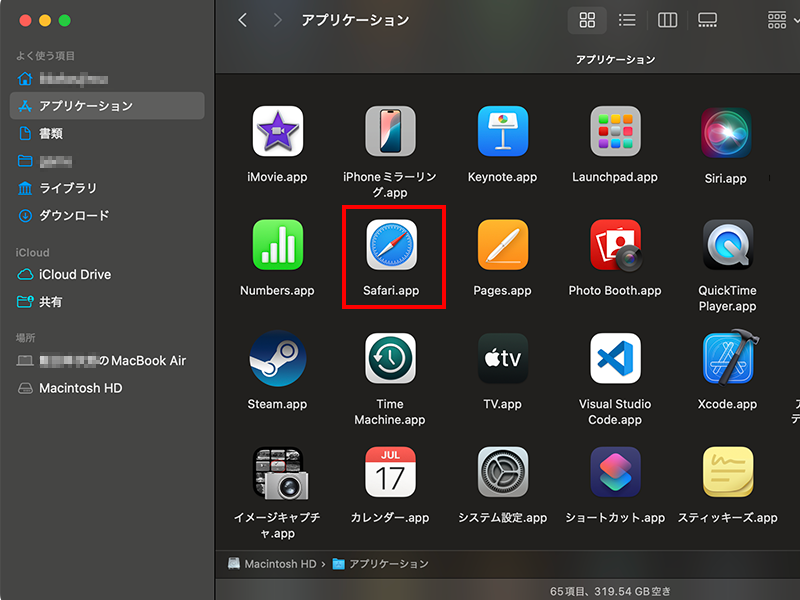800x600 pixels.
Task: Click the Steam.app icon
Action: click(278, 358)
